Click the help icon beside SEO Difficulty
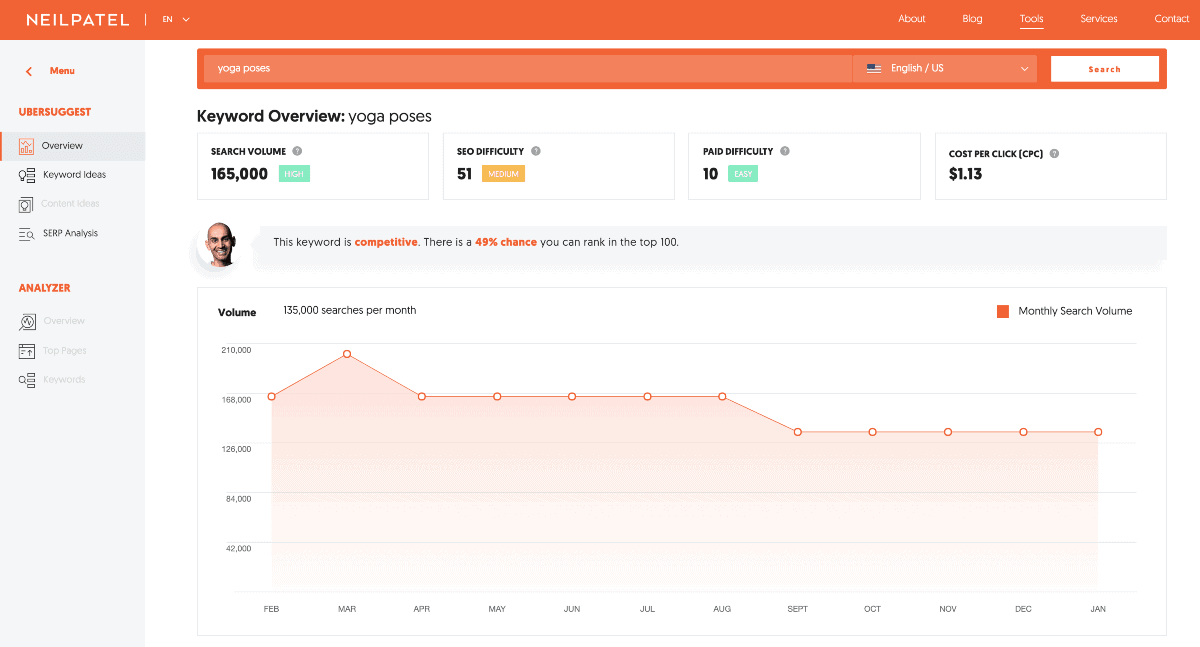1200x647 pixels. [x=536, y=151]
